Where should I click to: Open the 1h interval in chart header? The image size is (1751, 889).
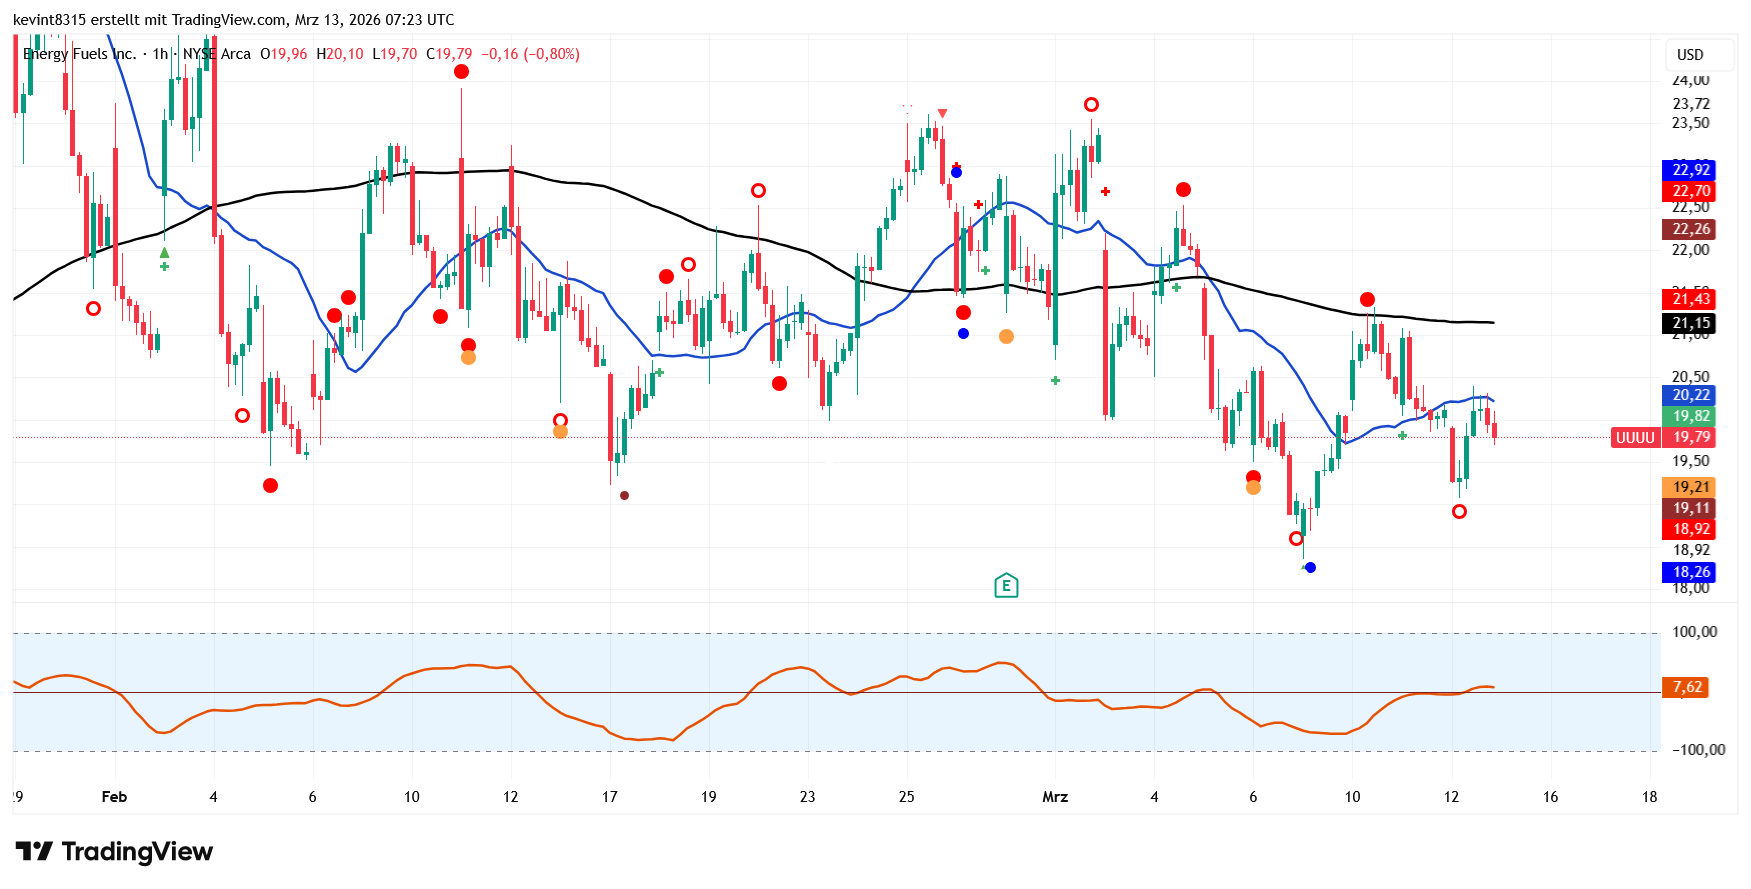(x=160, y=54)
